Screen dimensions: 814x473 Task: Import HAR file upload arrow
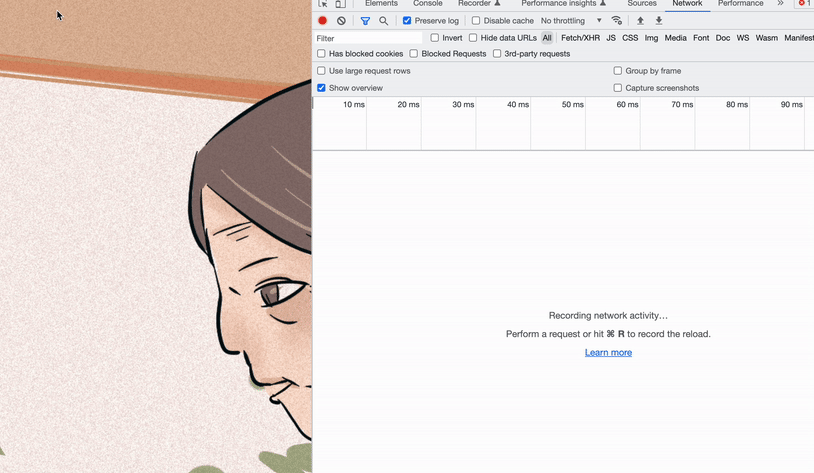[640, 21]
